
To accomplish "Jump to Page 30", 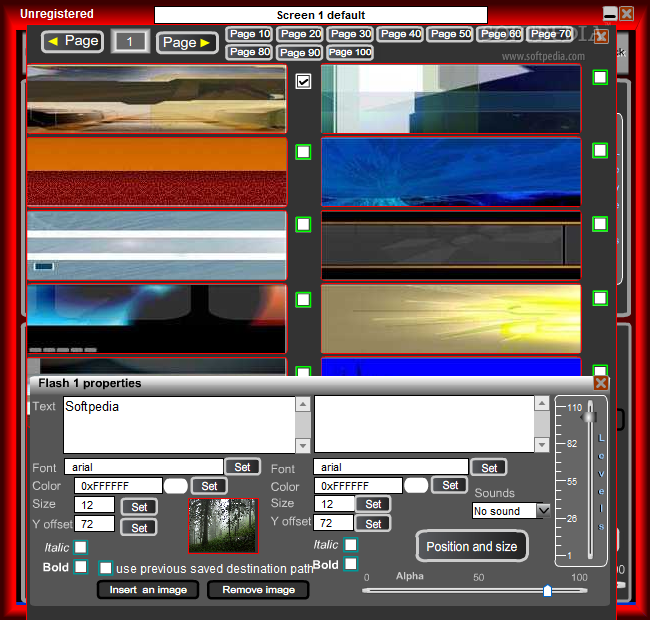I will click(350, 34).
